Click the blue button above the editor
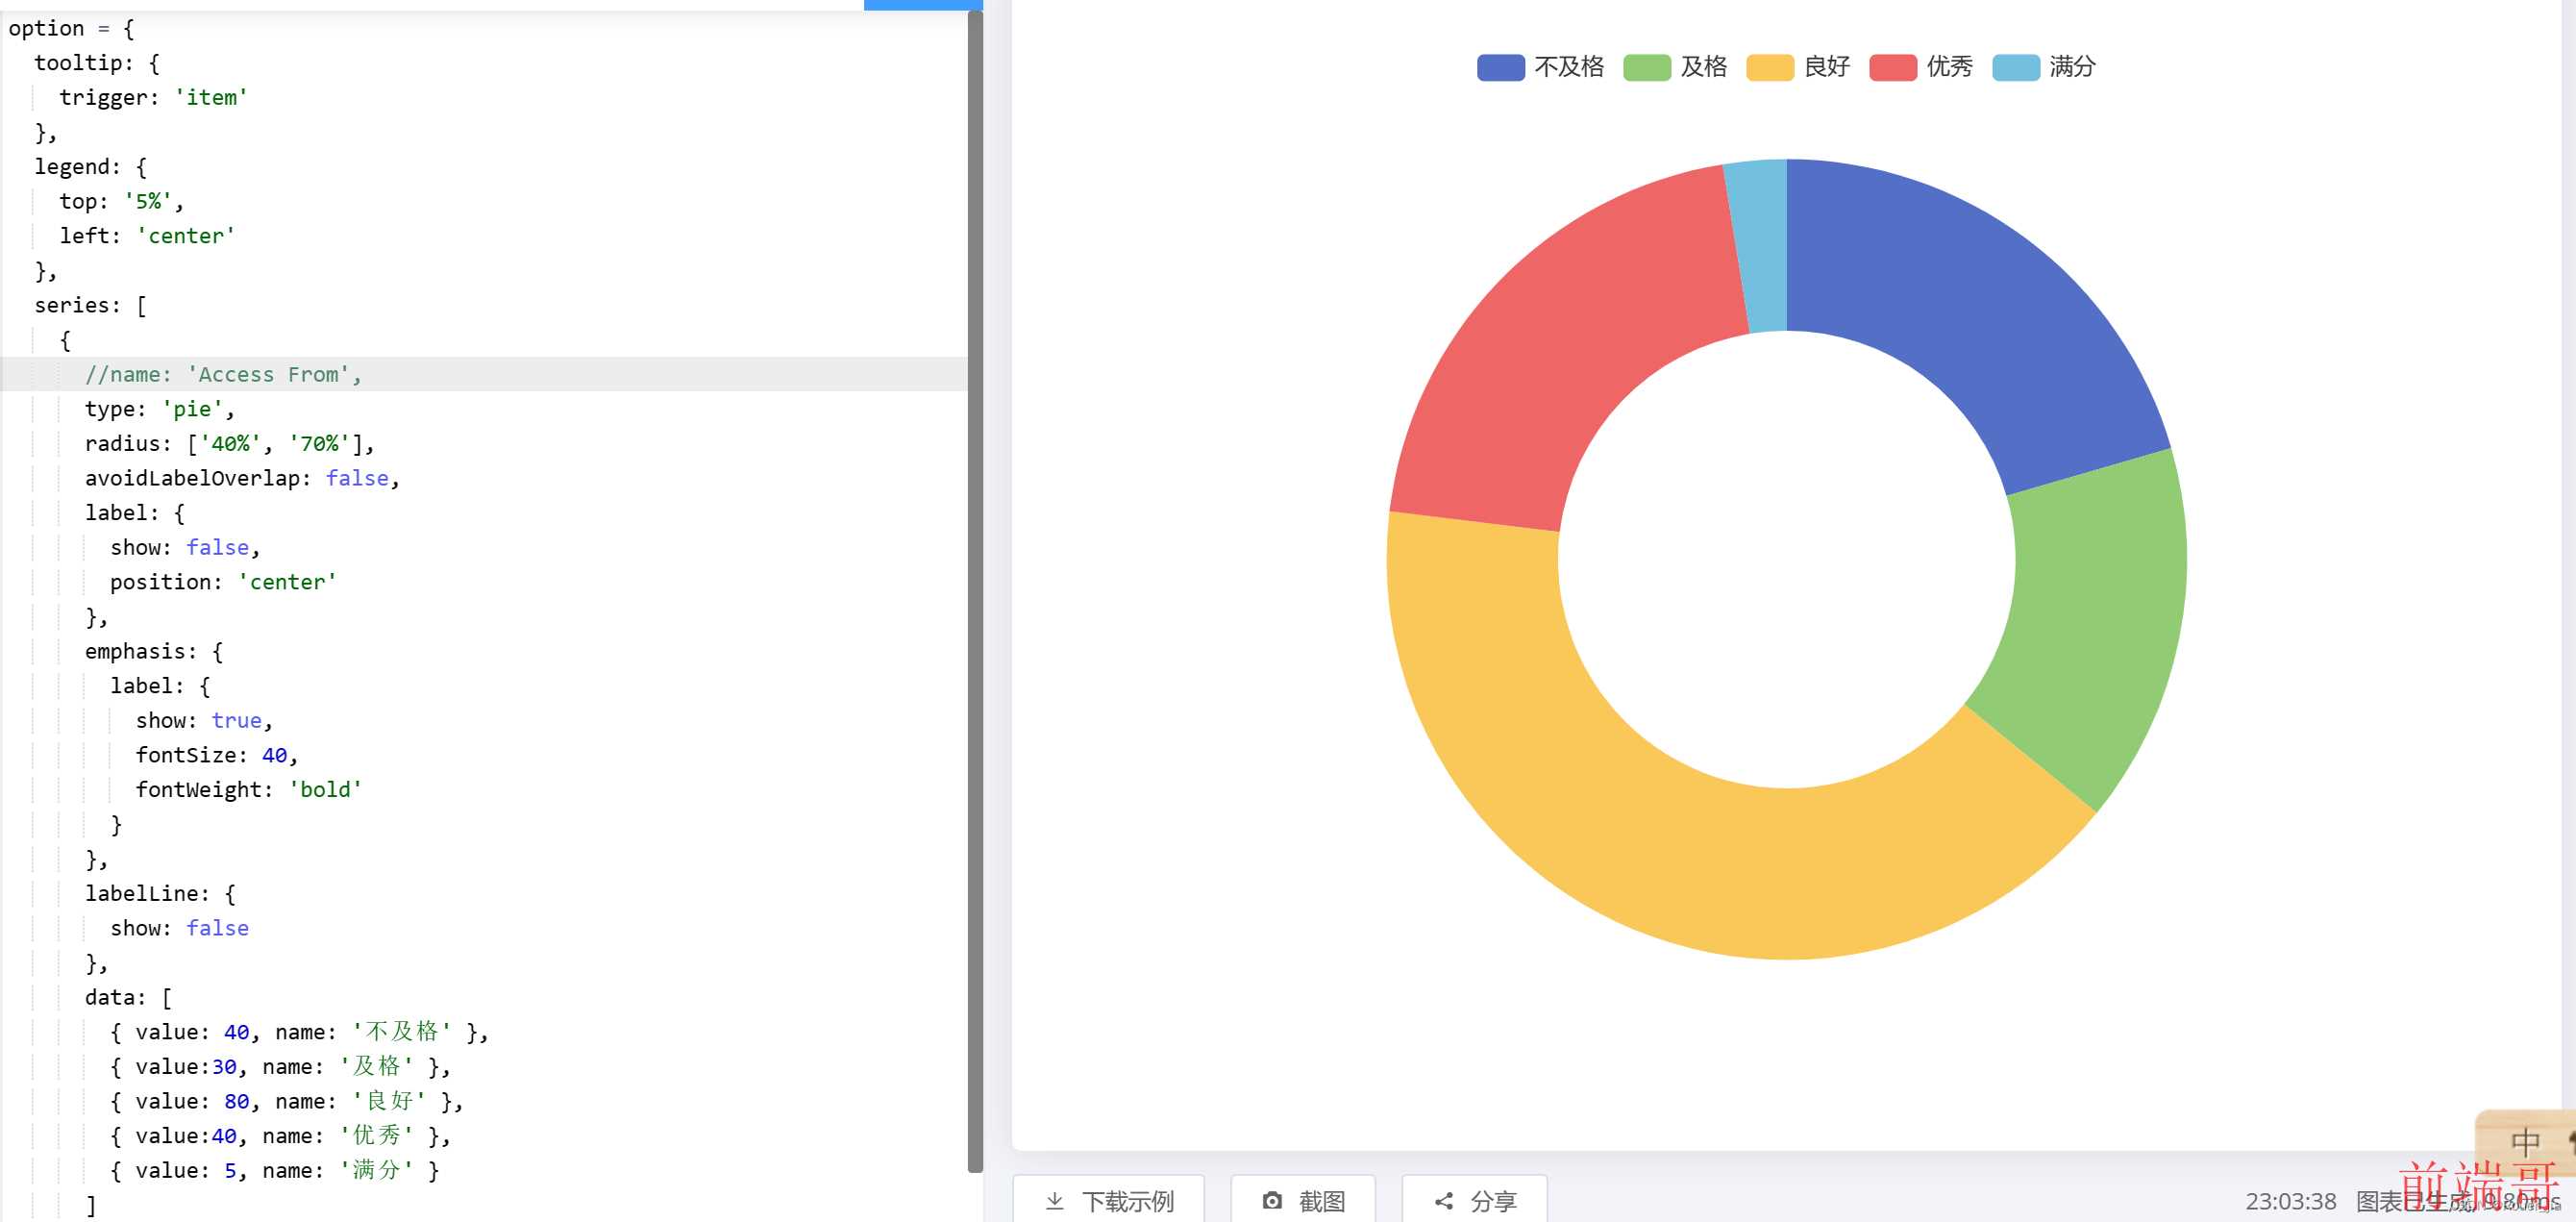Image resolution: width=2576 pixels, height=1222 pixels. (x=922, y=5)
